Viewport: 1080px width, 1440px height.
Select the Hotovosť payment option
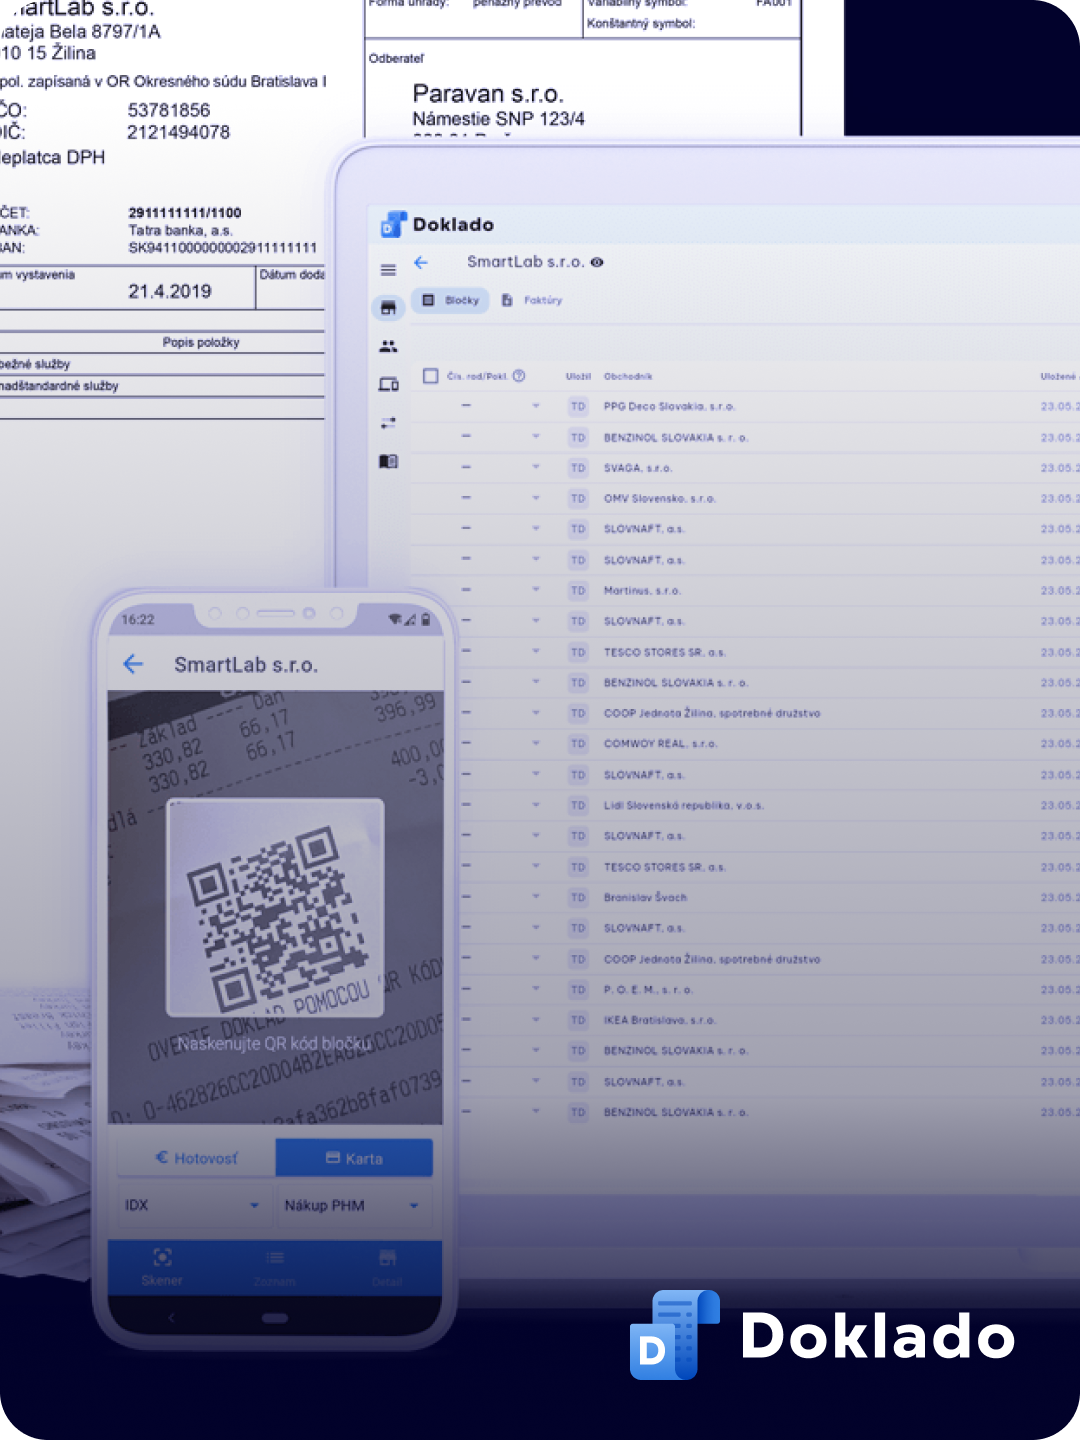coord(197,1158)
